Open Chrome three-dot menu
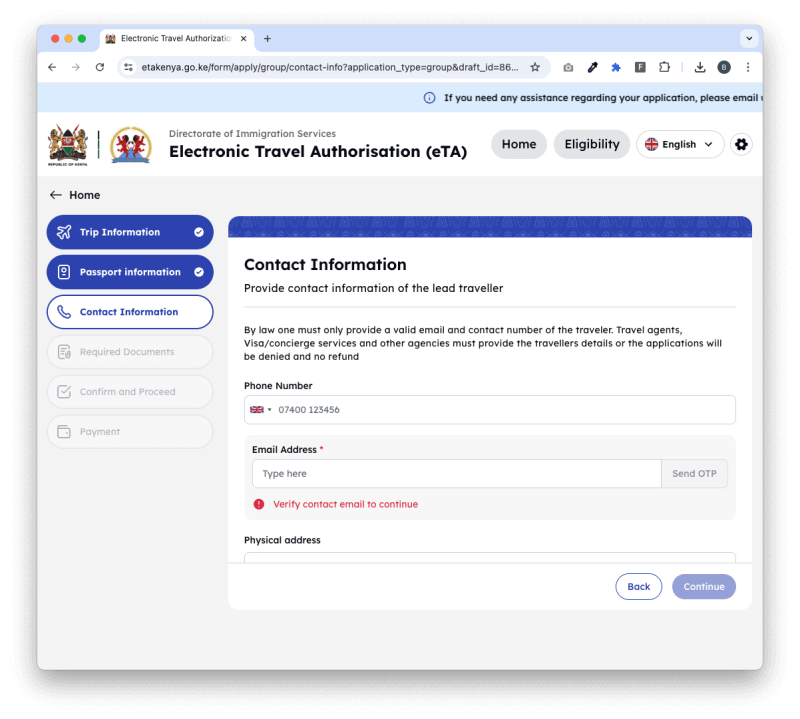Viewport: 800px width, 719px height. 748,67
